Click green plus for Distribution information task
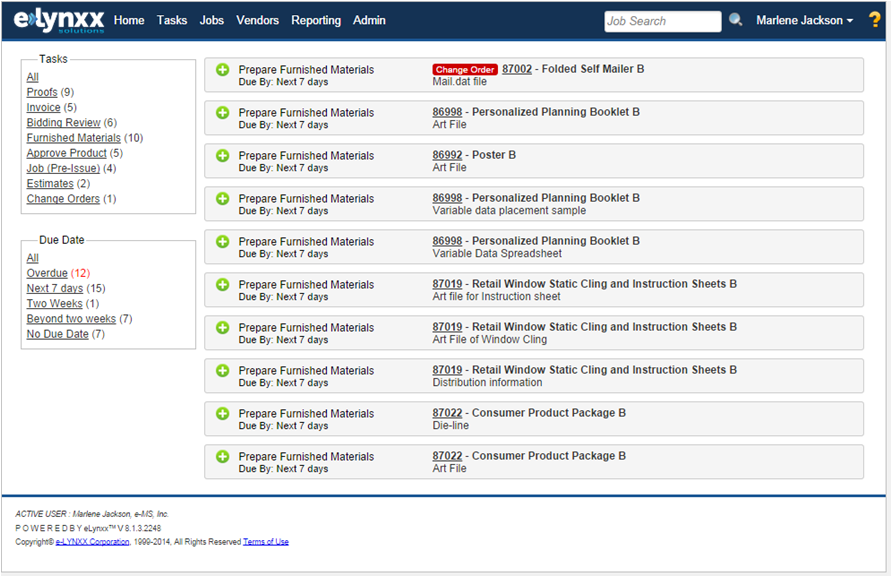 [x=223, y=371]
